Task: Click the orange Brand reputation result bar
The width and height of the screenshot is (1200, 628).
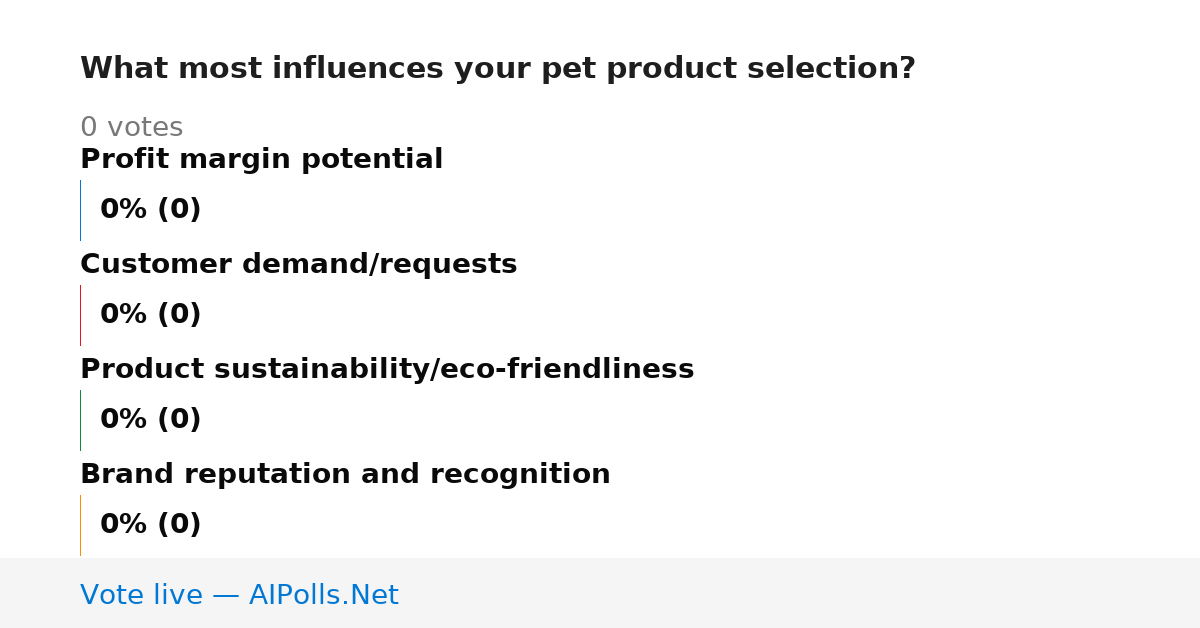Action: pos(80,525)
